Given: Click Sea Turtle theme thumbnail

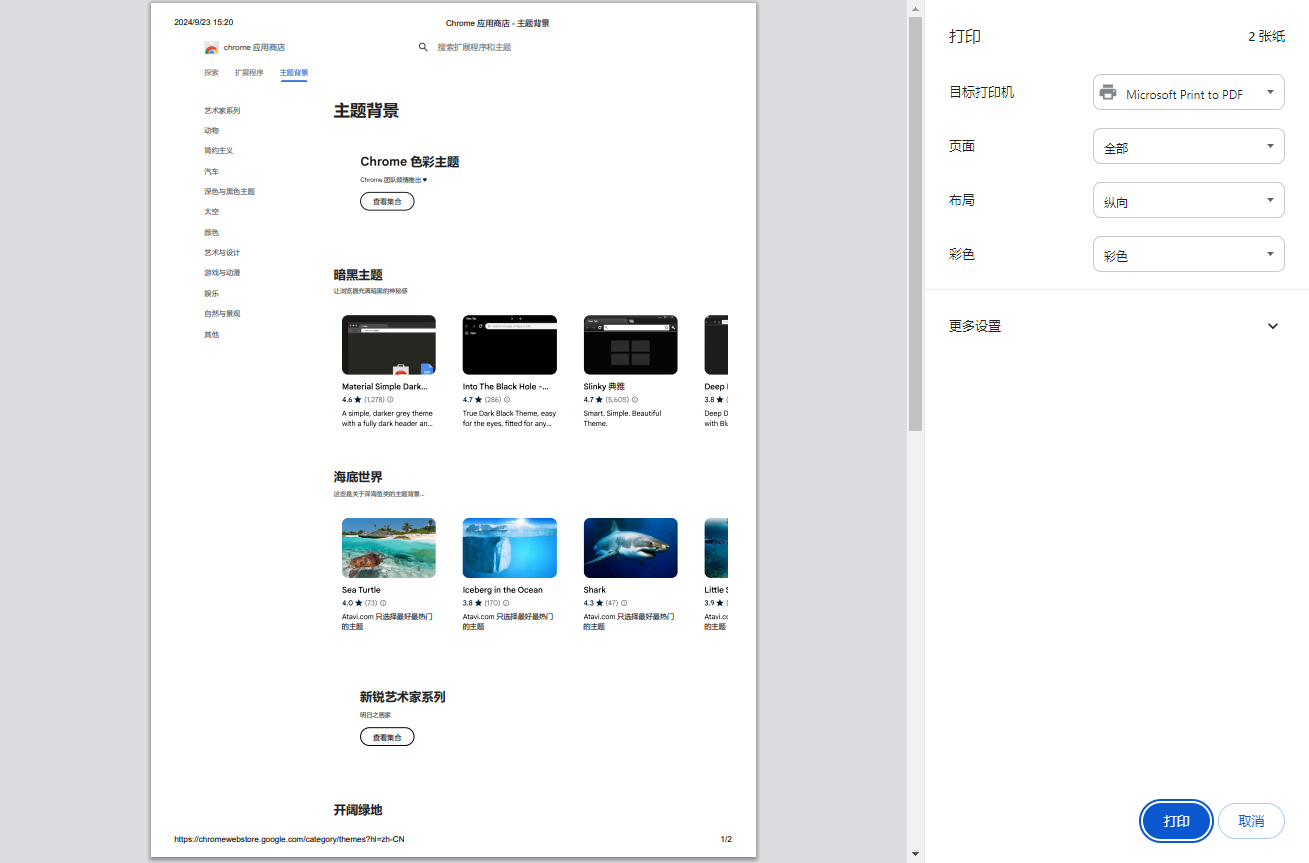Looking at the screenshot, I should [x=389, y=548].
